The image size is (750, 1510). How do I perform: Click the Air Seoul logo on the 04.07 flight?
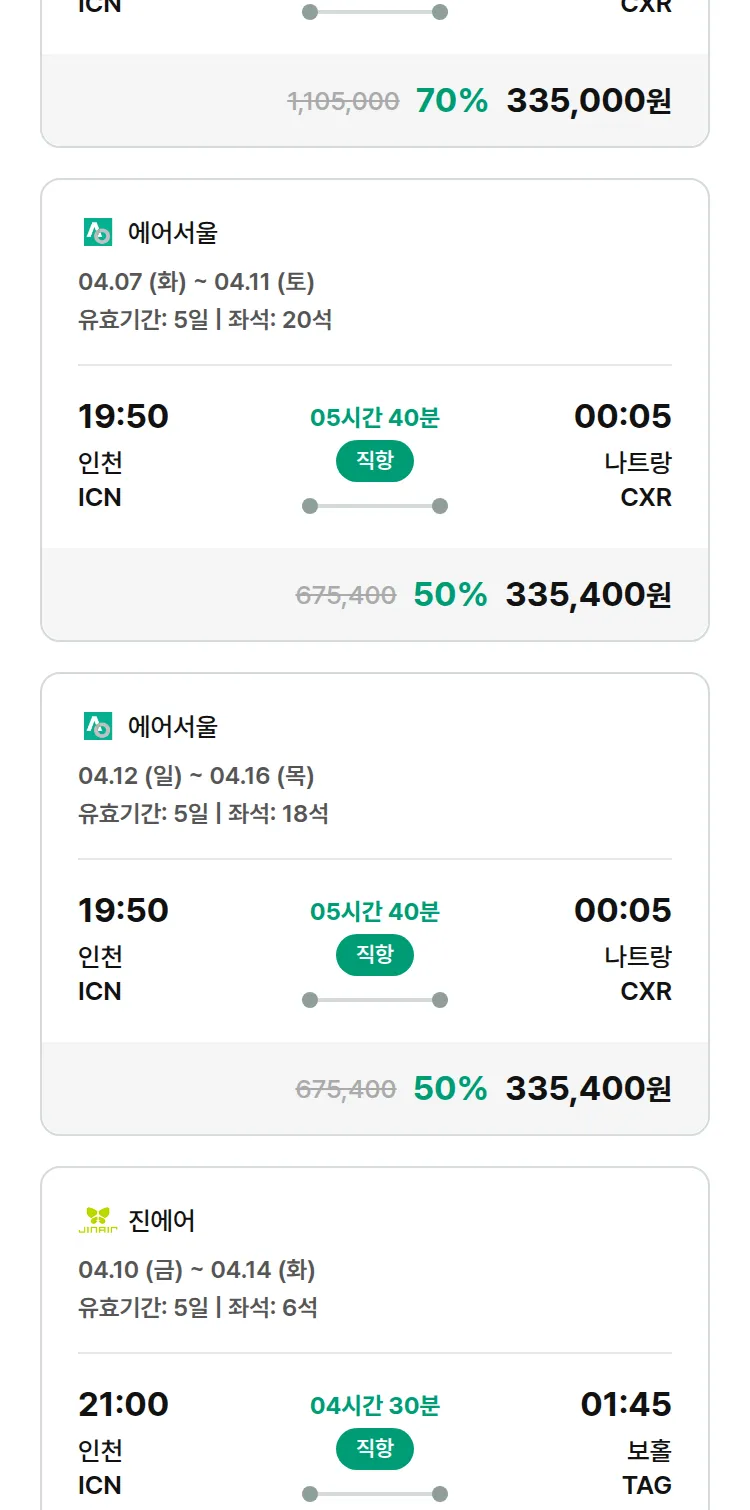point(98,233)
